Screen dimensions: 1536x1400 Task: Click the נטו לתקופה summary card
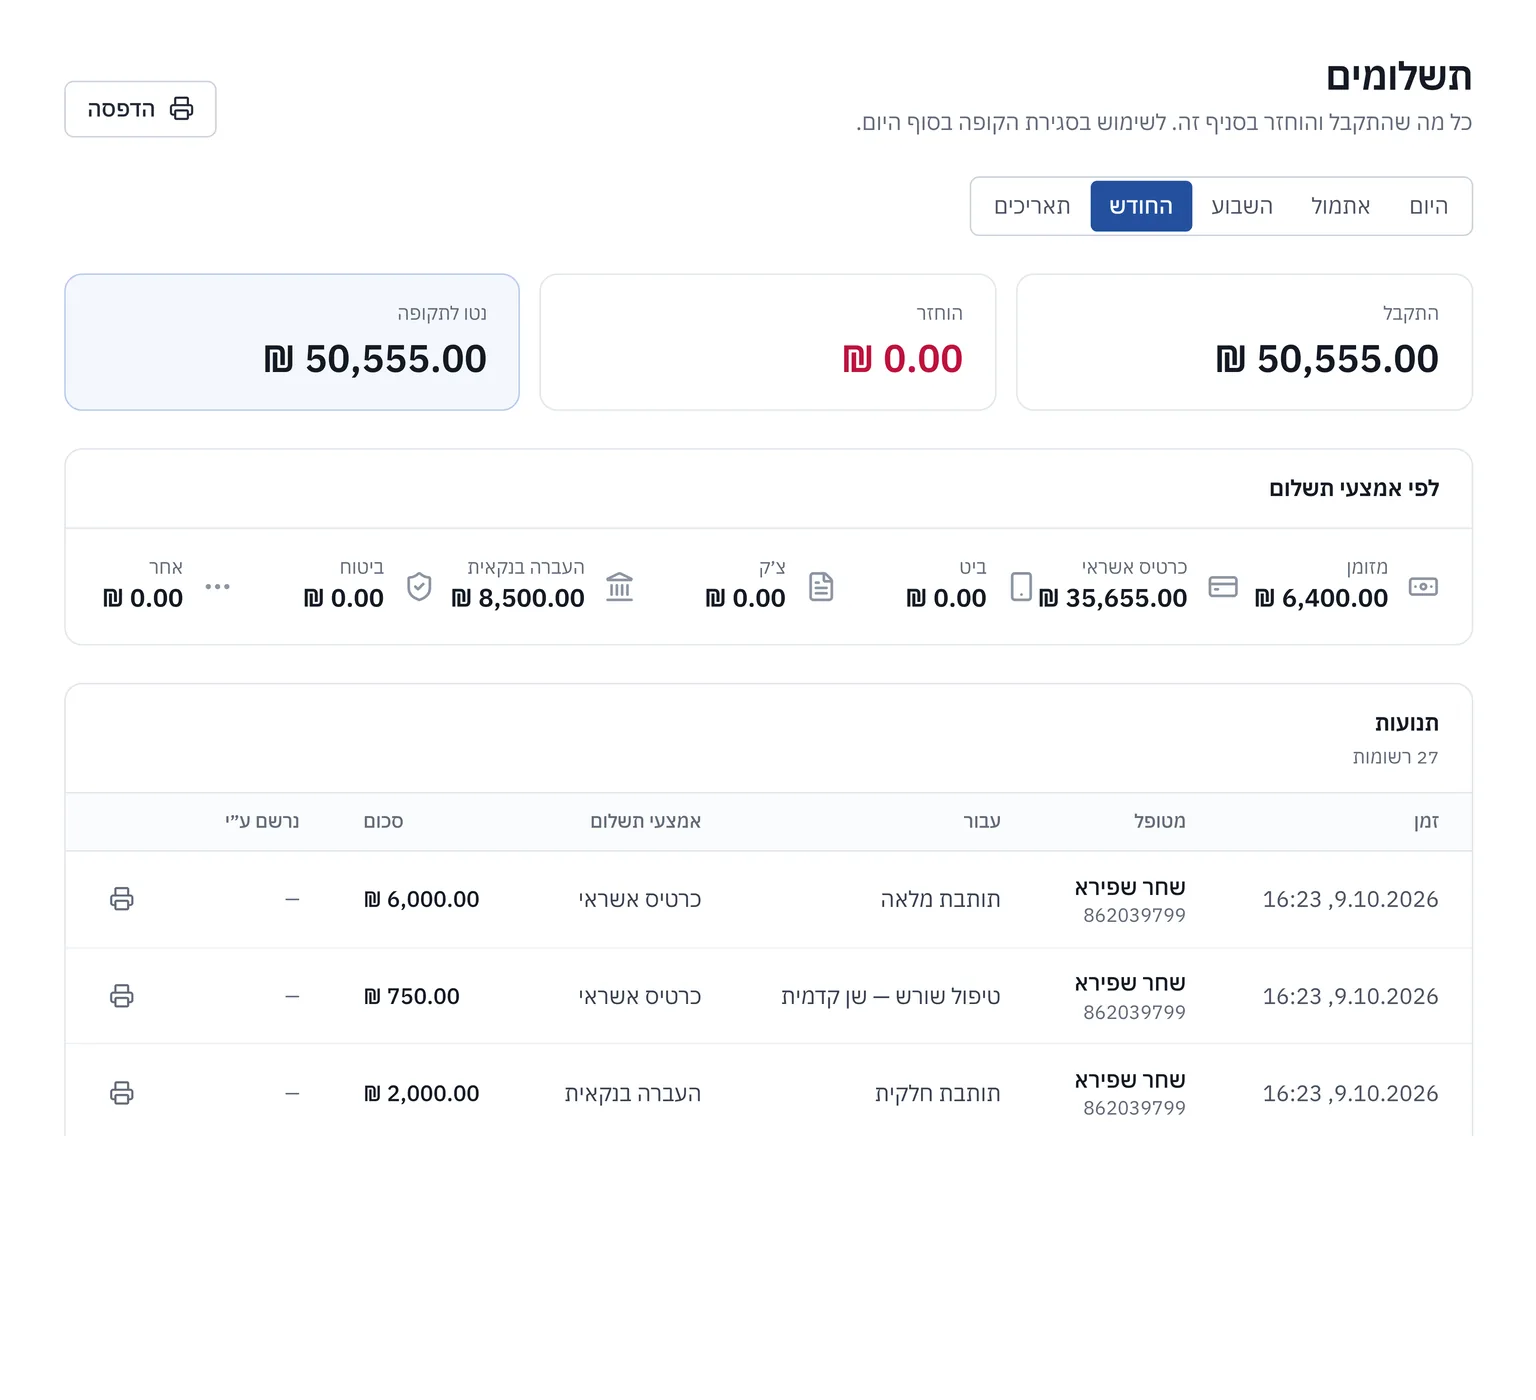click(292, 342)
